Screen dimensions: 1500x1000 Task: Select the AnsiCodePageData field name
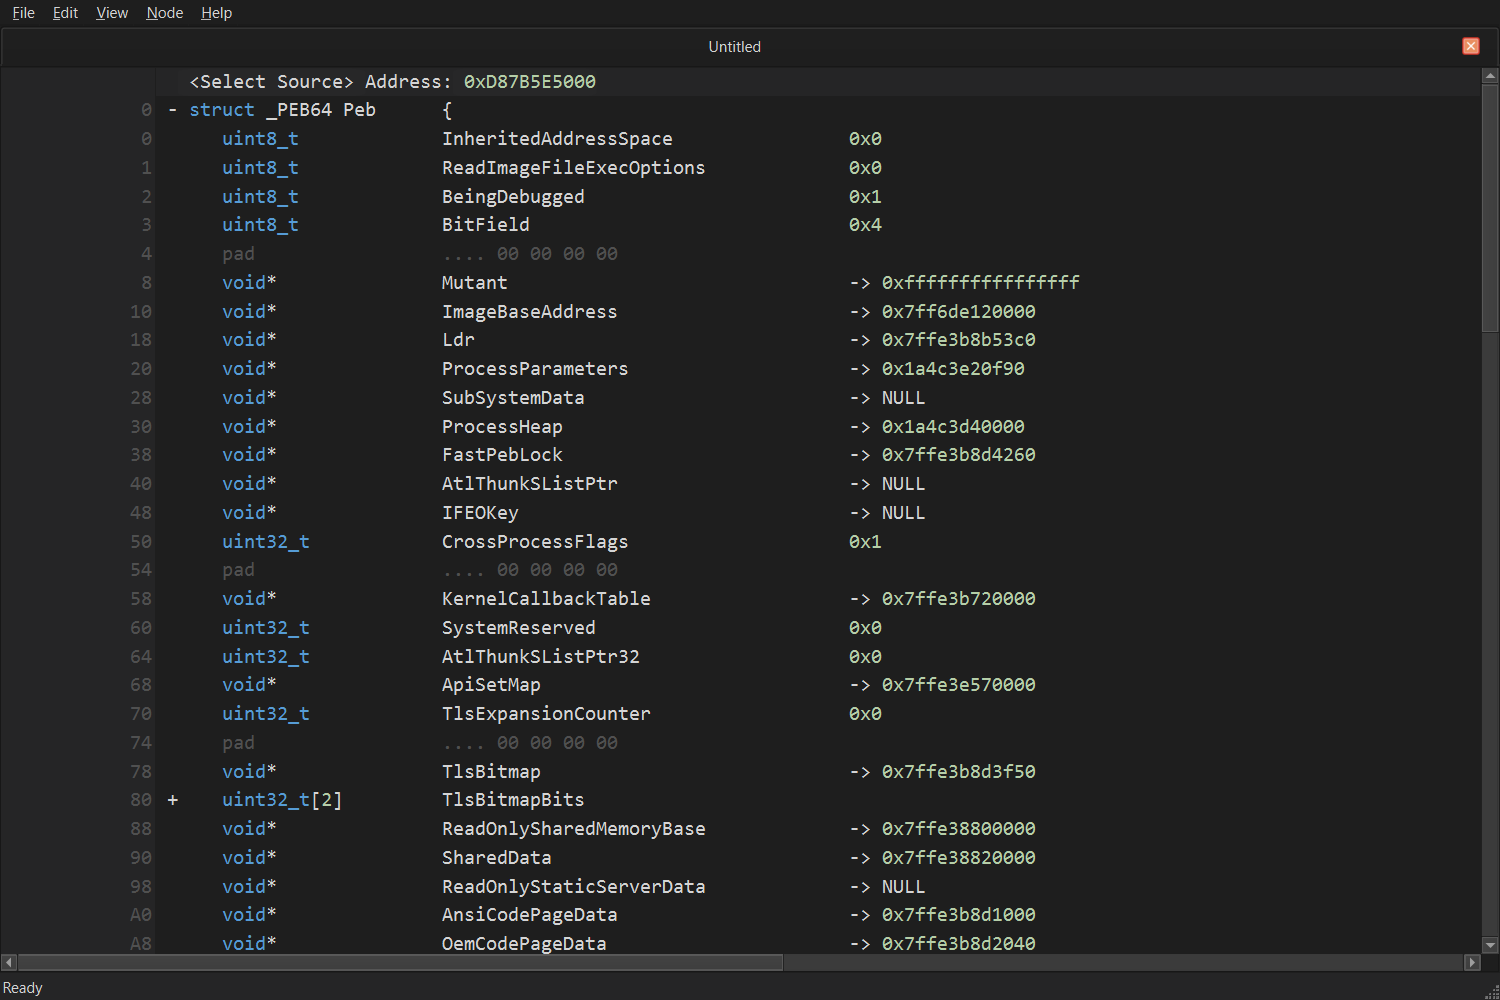pyautogui.click(x=529, y=915)
